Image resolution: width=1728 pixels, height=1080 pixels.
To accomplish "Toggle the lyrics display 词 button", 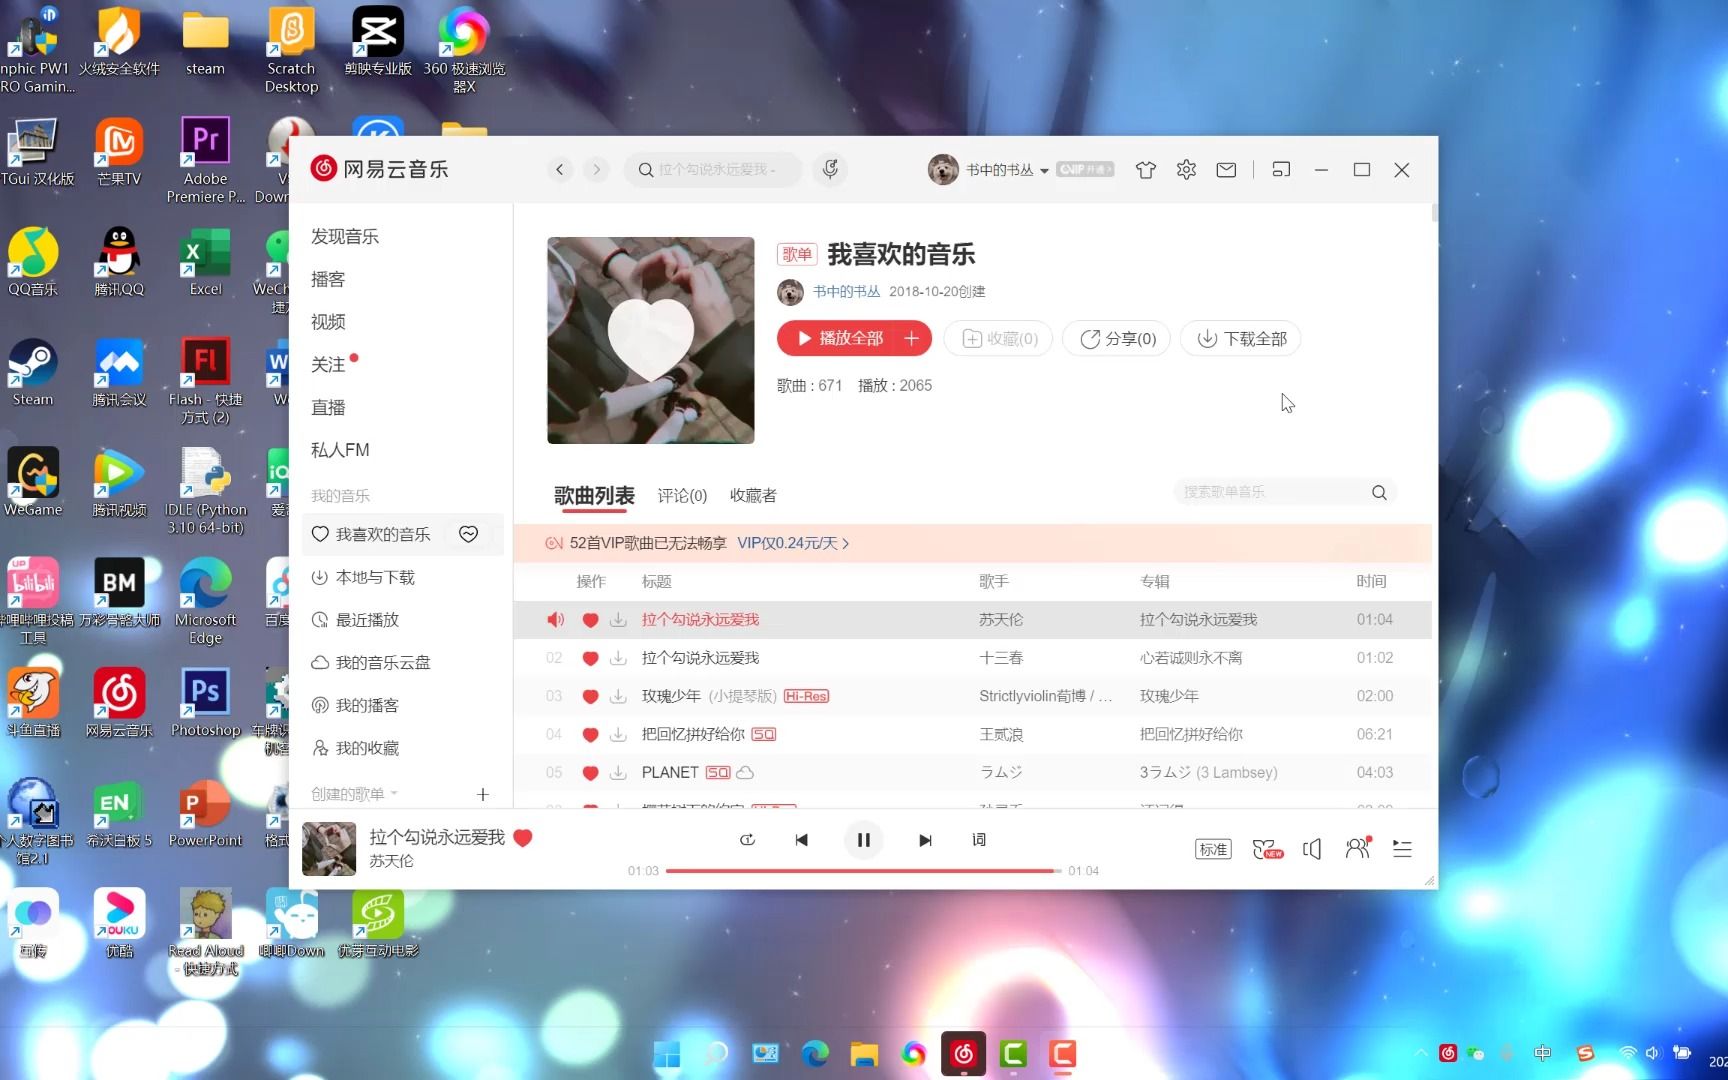I will [979, 840].
